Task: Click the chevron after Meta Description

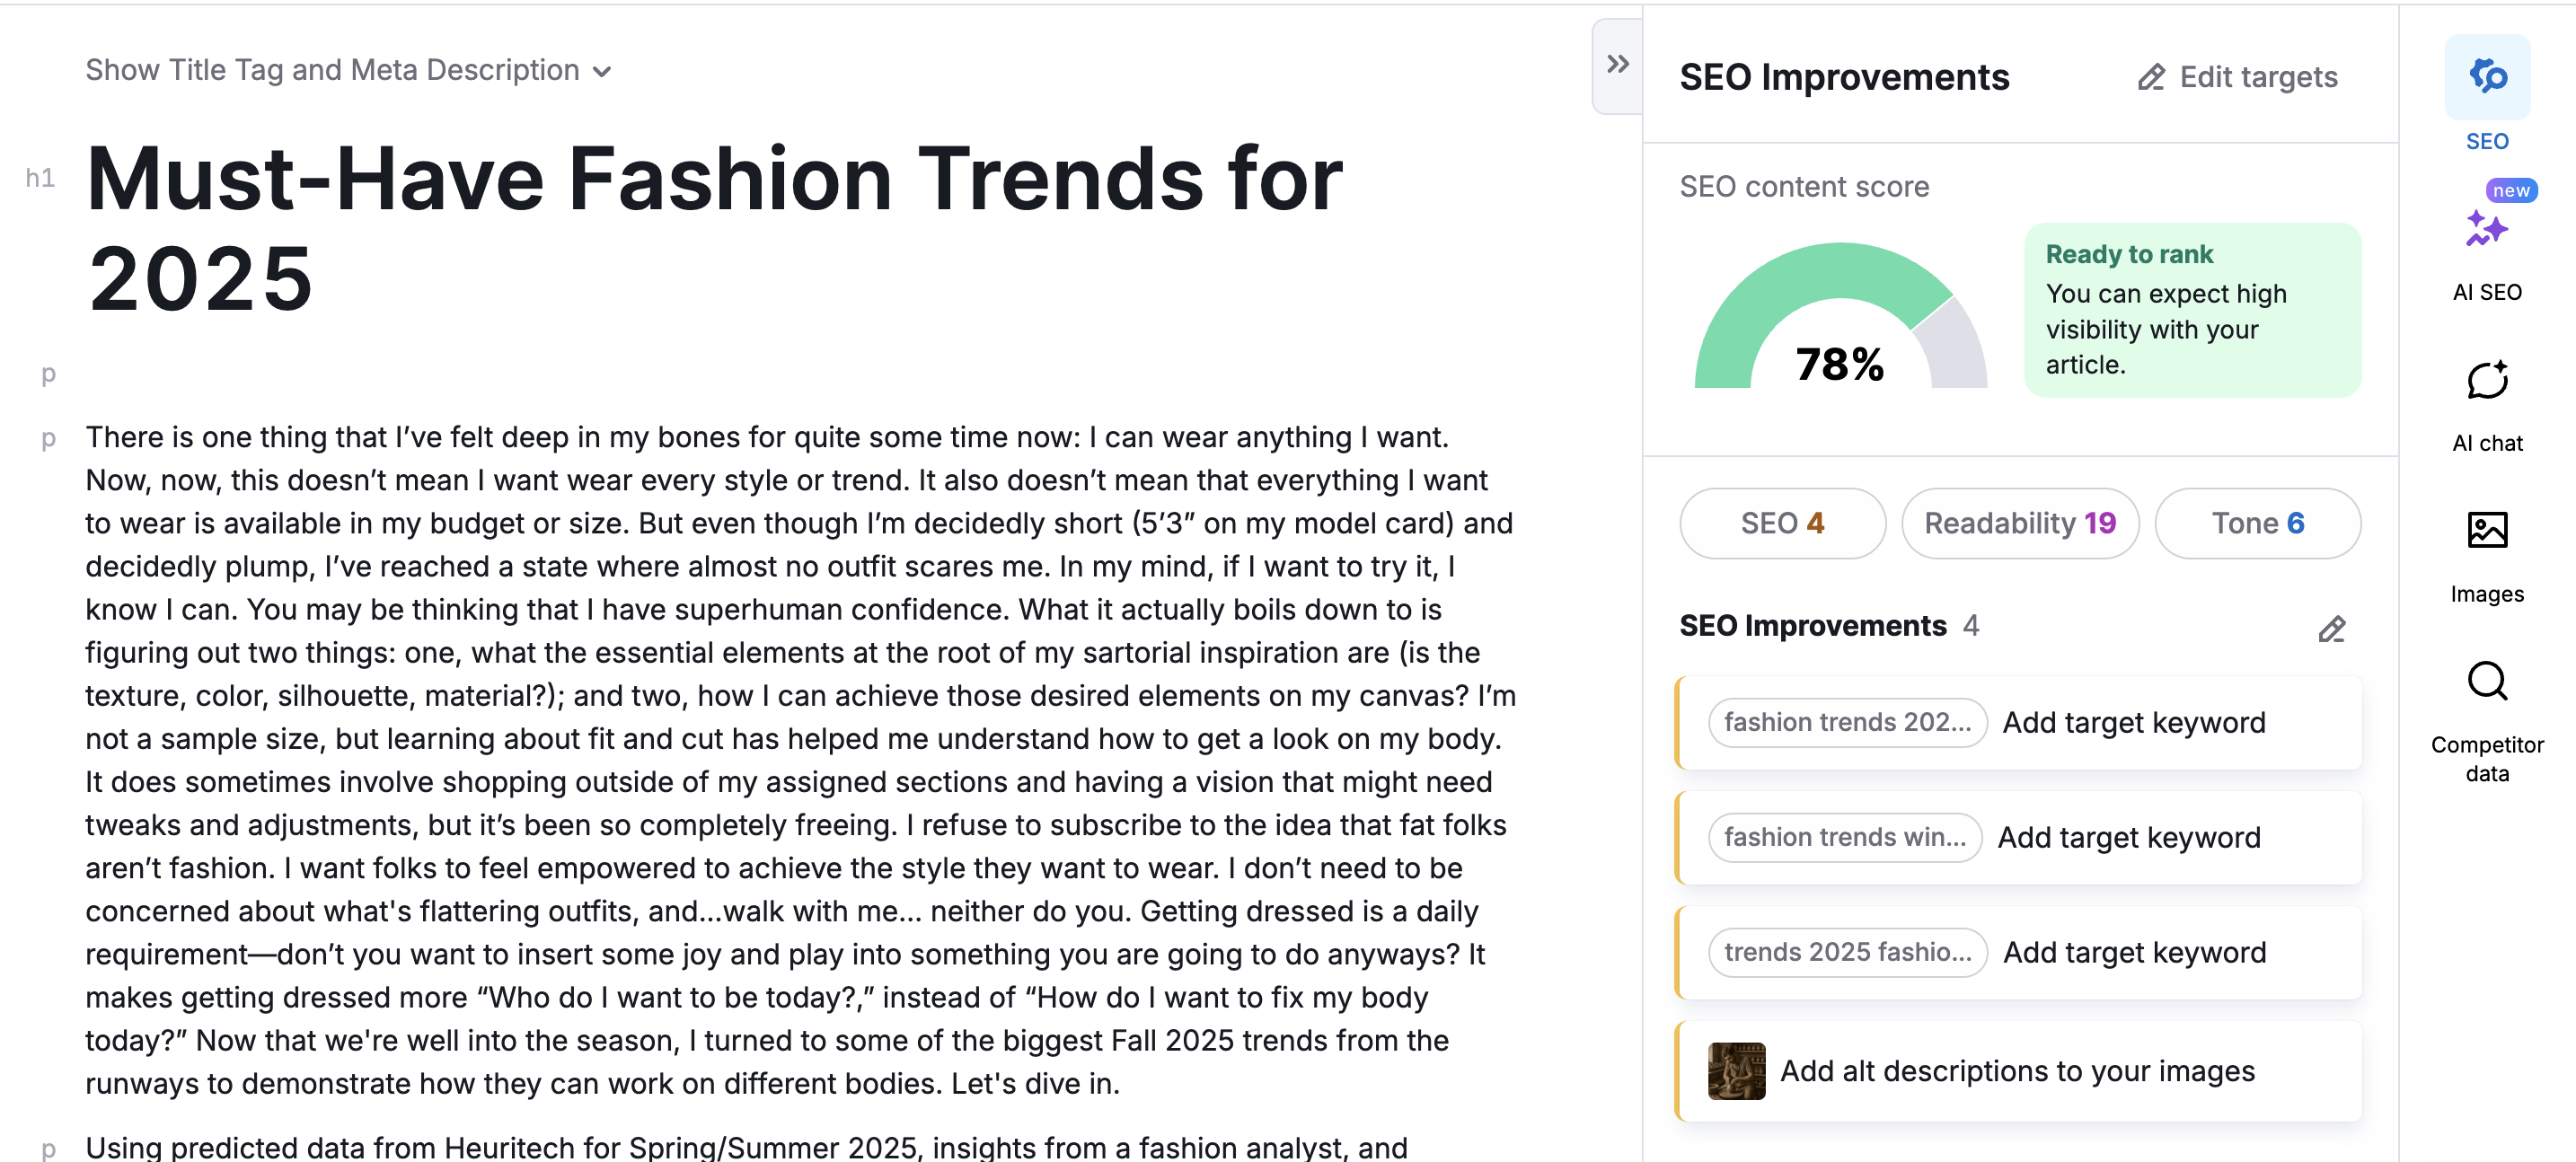Action: (x=602, y=72)
